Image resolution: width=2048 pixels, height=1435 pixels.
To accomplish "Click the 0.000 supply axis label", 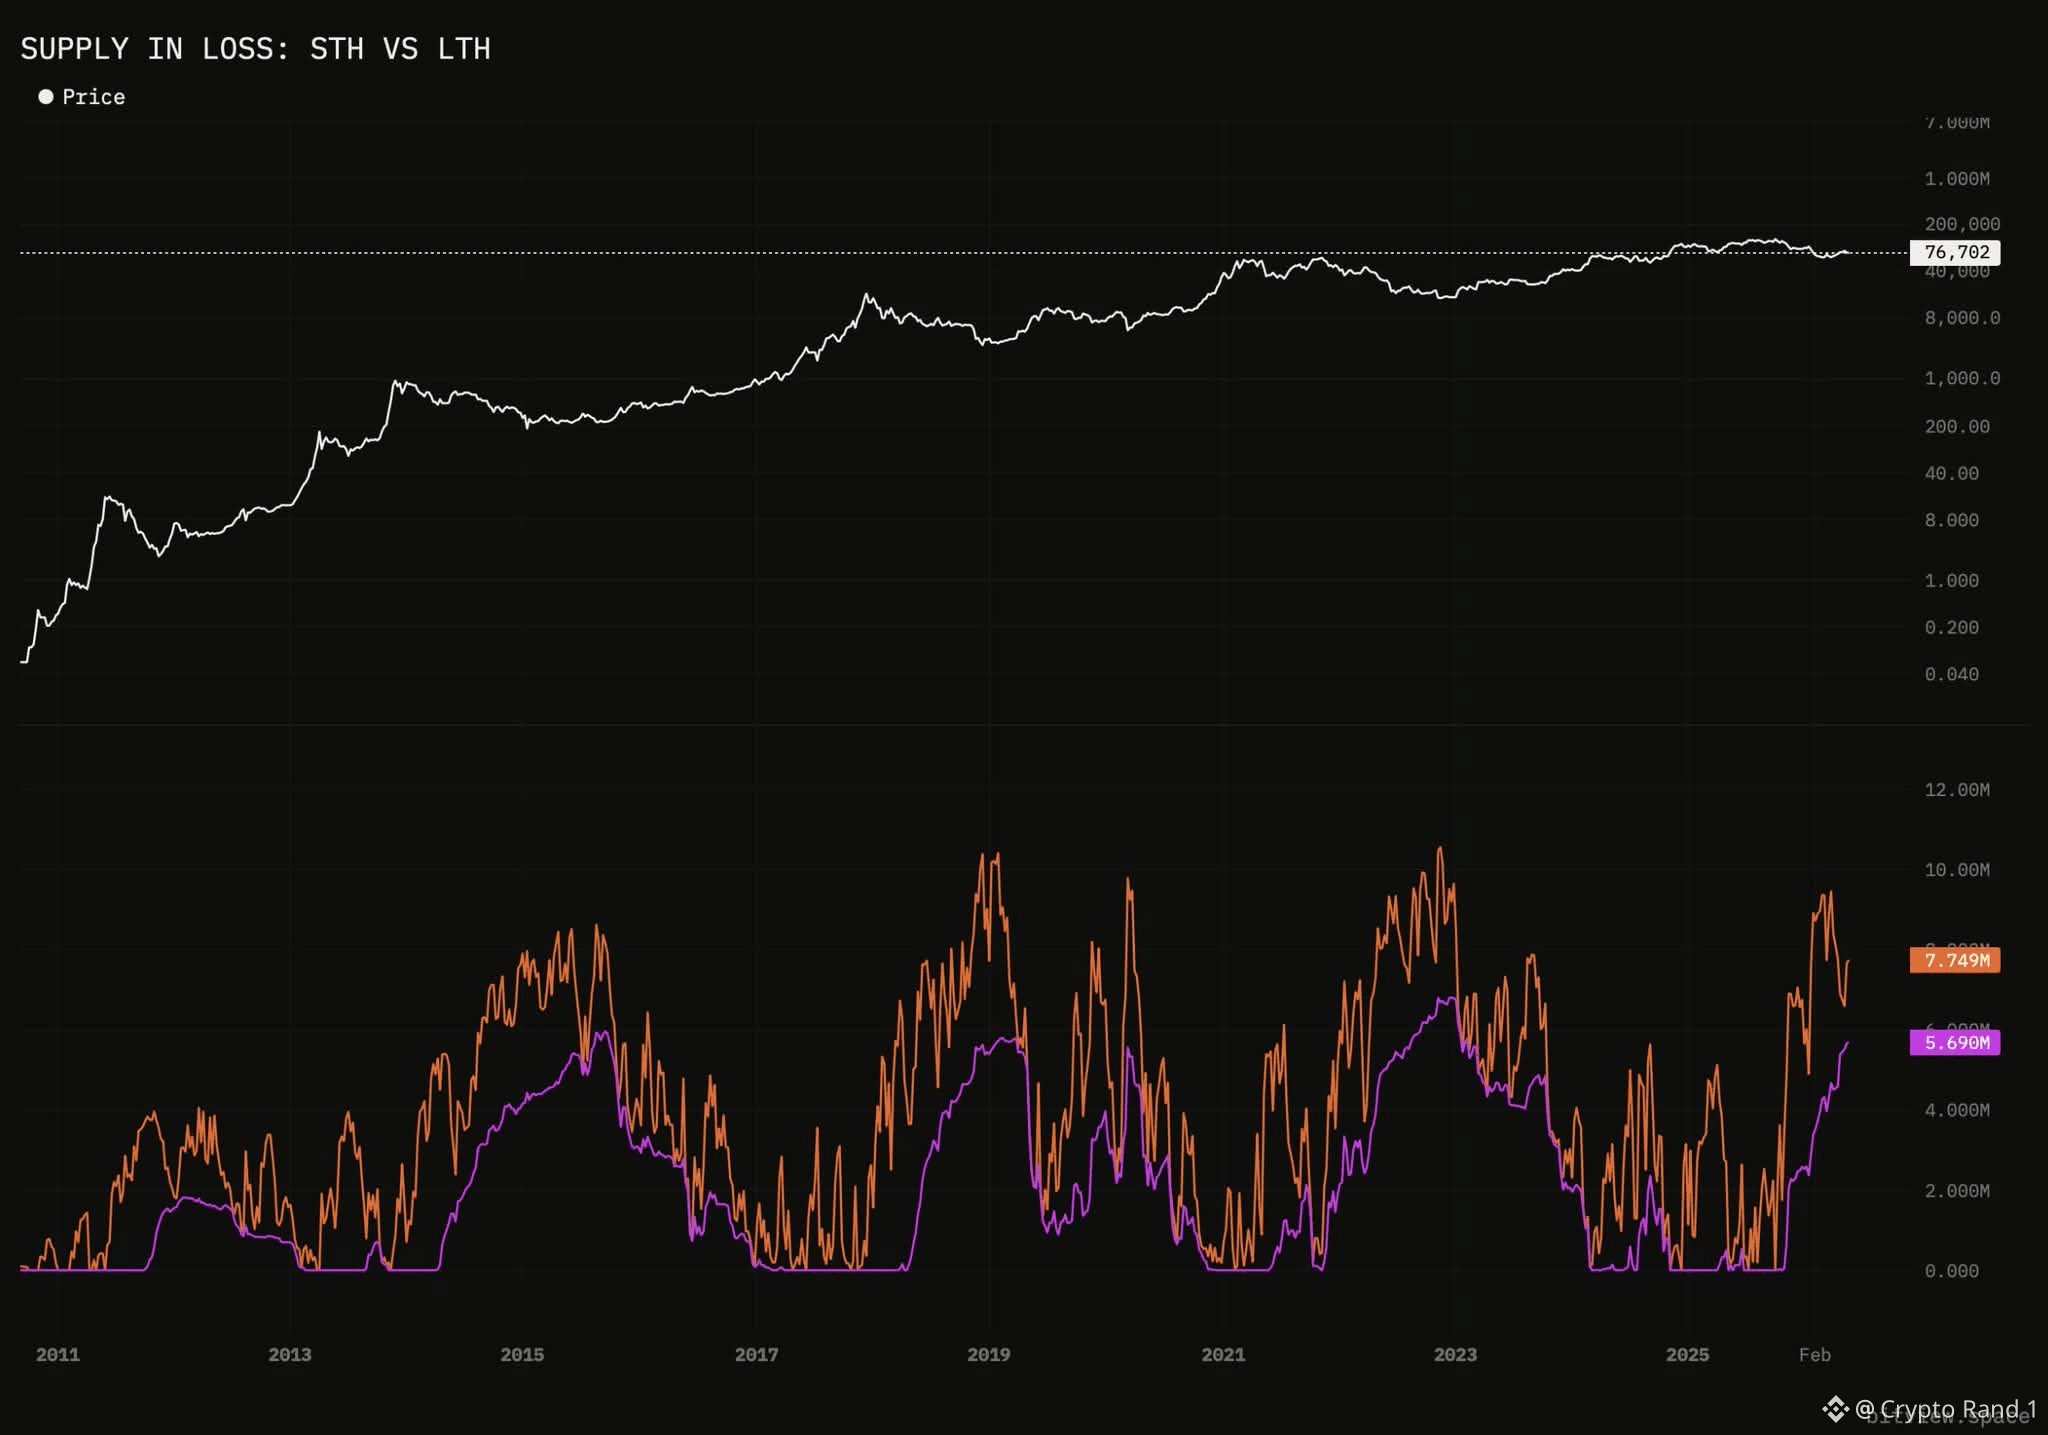I will coord(1952,1271).
